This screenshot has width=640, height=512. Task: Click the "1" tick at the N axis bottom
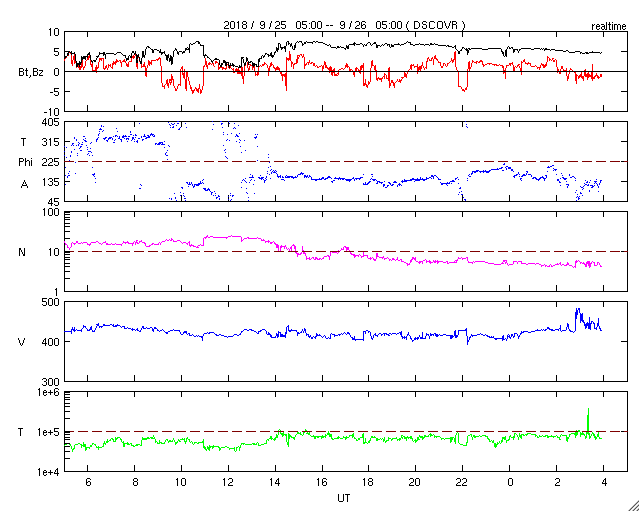57,292
